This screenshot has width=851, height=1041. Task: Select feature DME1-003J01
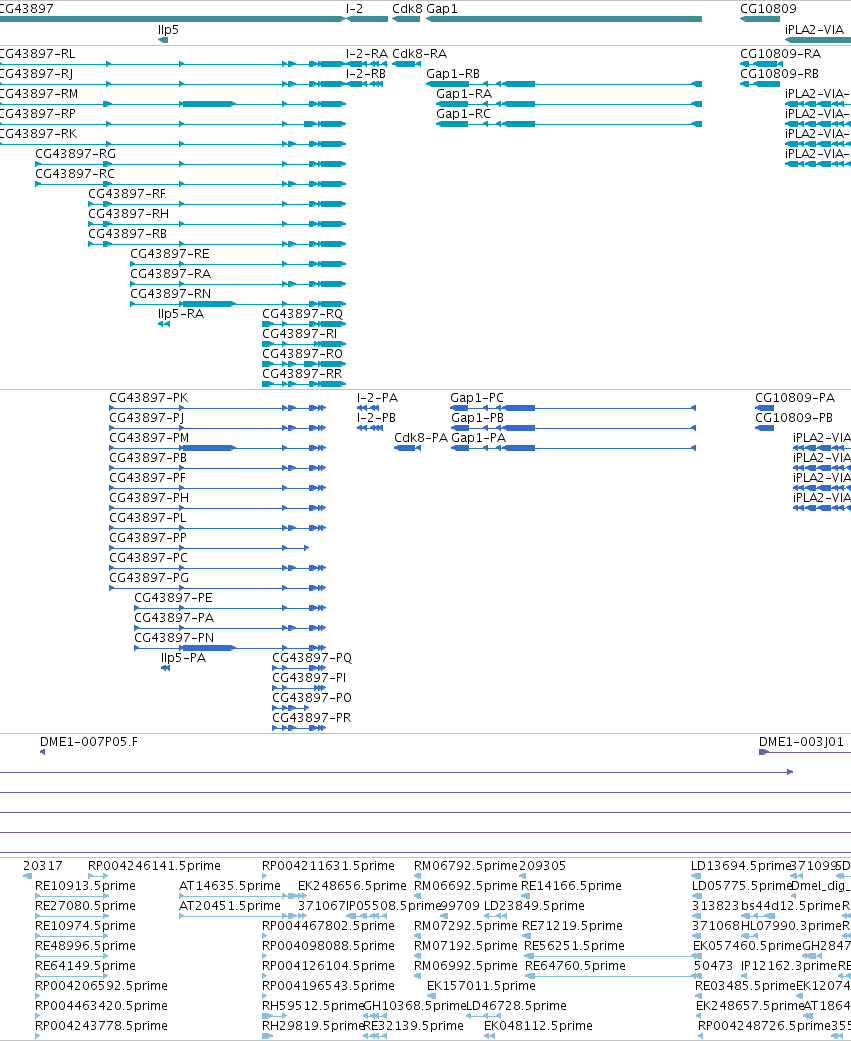point(805,752)
